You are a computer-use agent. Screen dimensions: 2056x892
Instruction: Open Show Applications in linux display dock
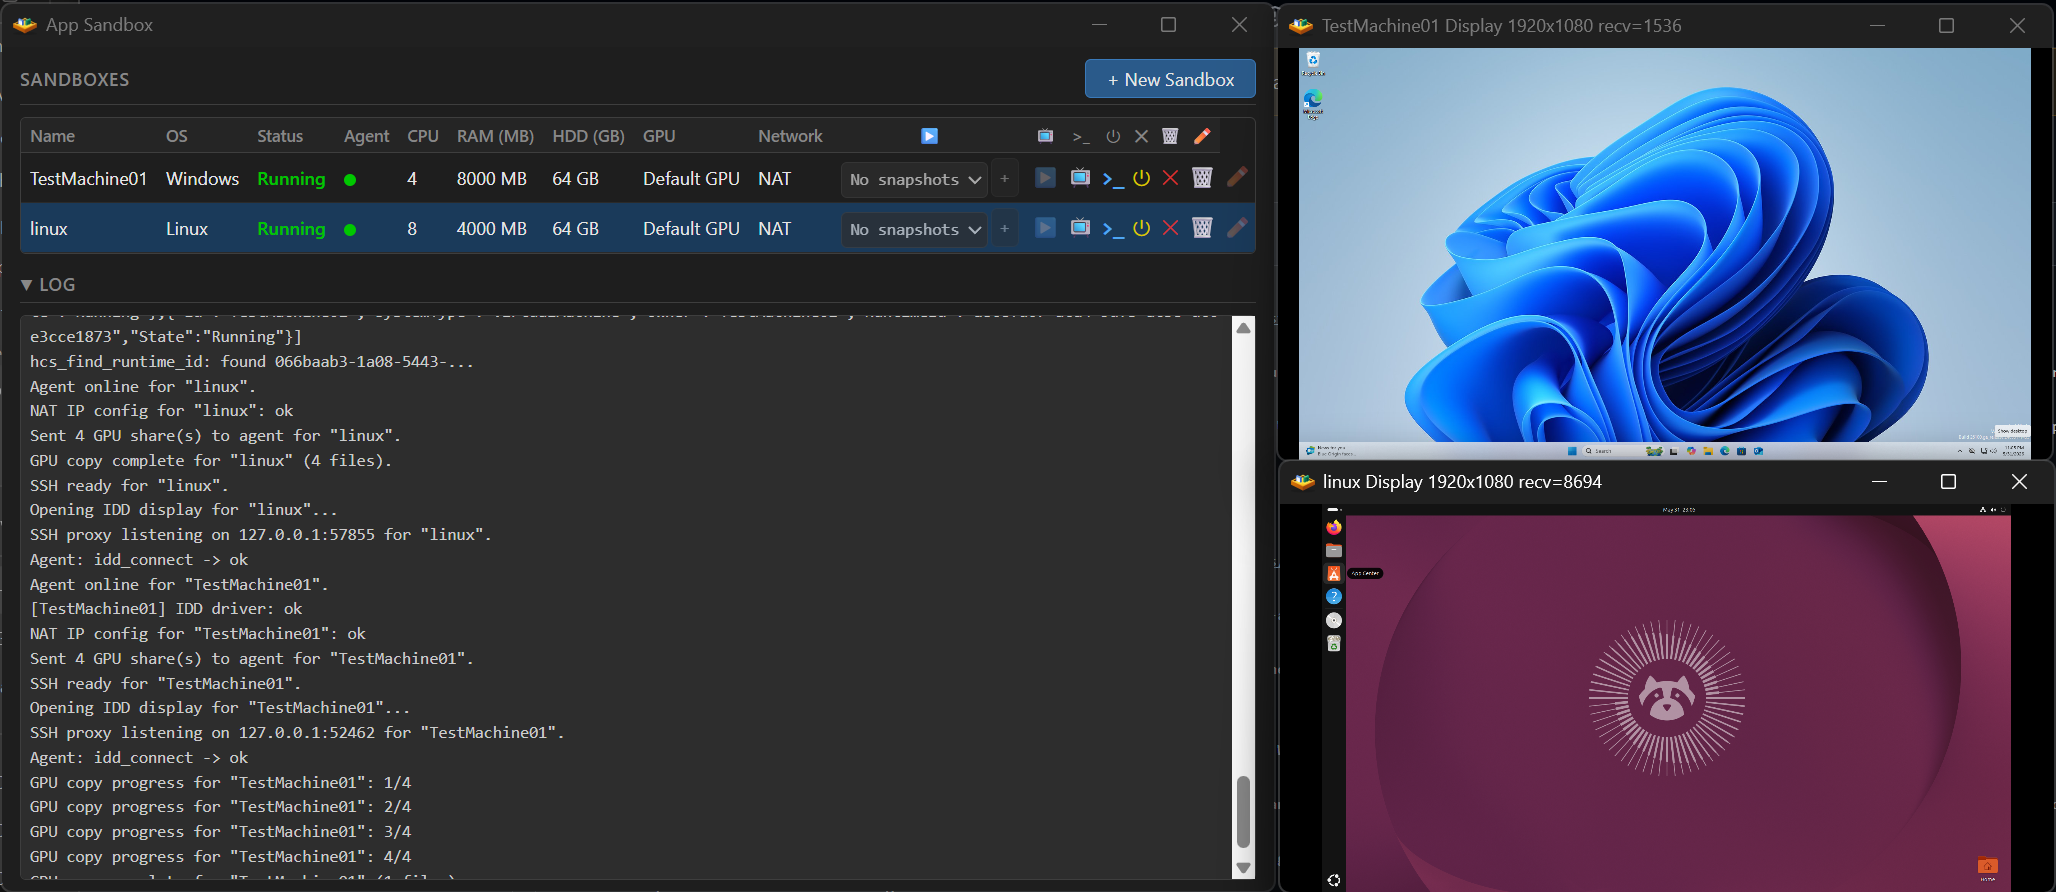click(x=1333, y=880)
